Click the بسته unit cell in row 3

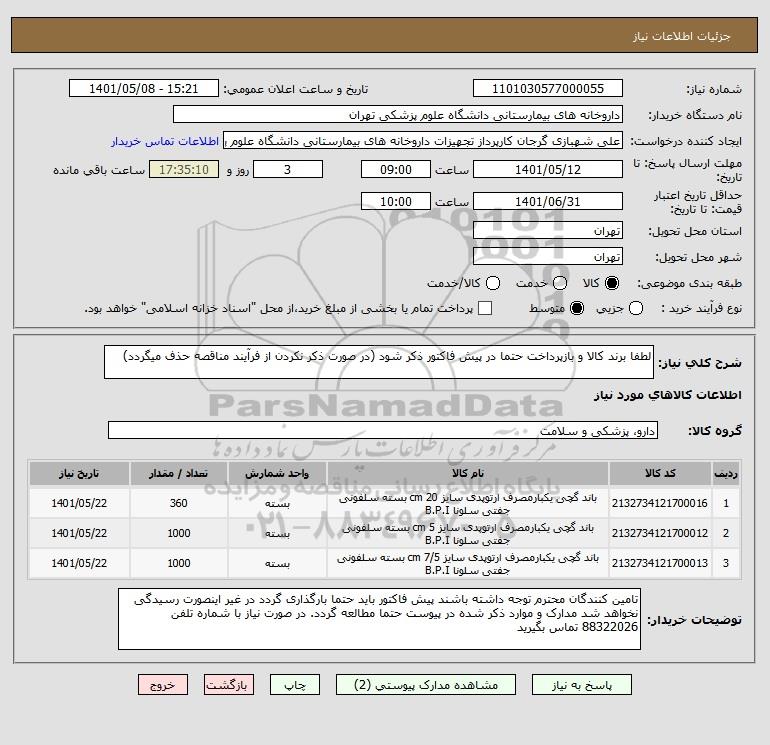coord(277,564)
